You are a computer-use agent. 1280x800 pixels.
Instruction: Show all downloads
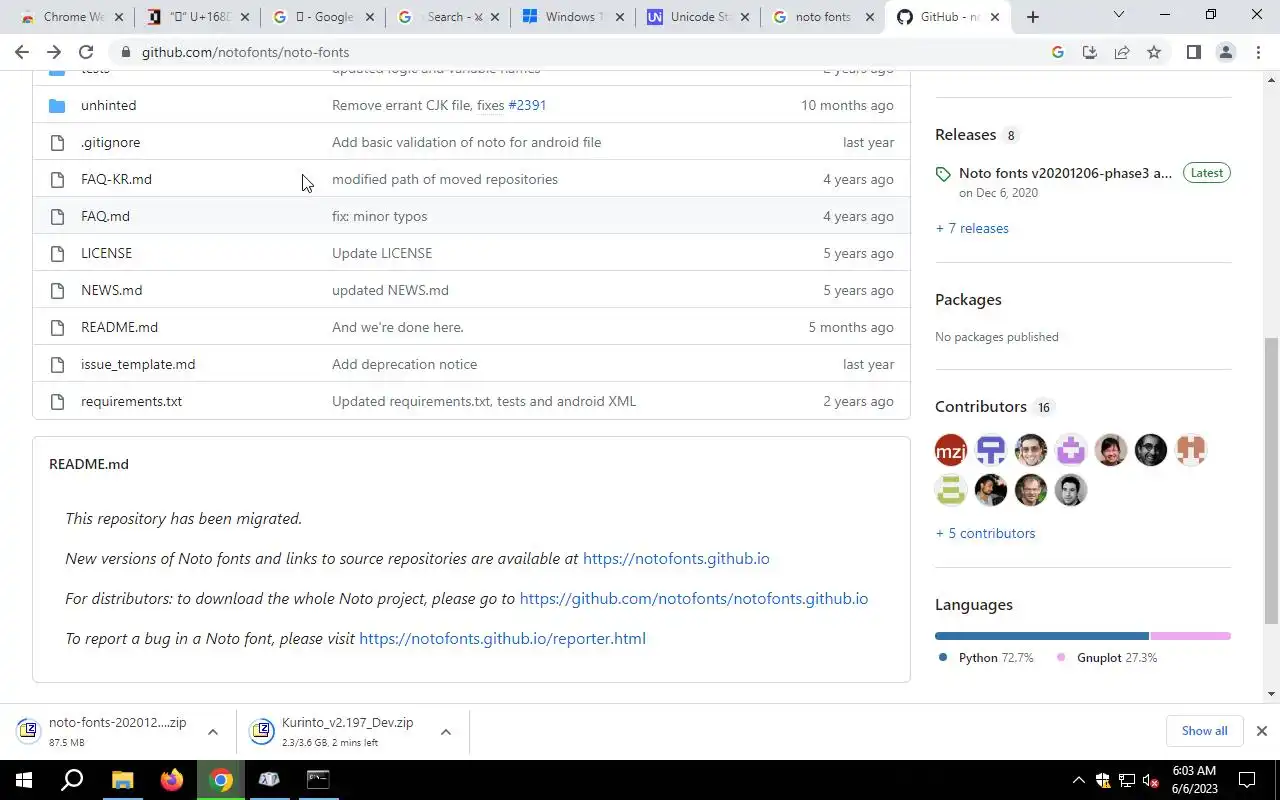(1204, 731)
